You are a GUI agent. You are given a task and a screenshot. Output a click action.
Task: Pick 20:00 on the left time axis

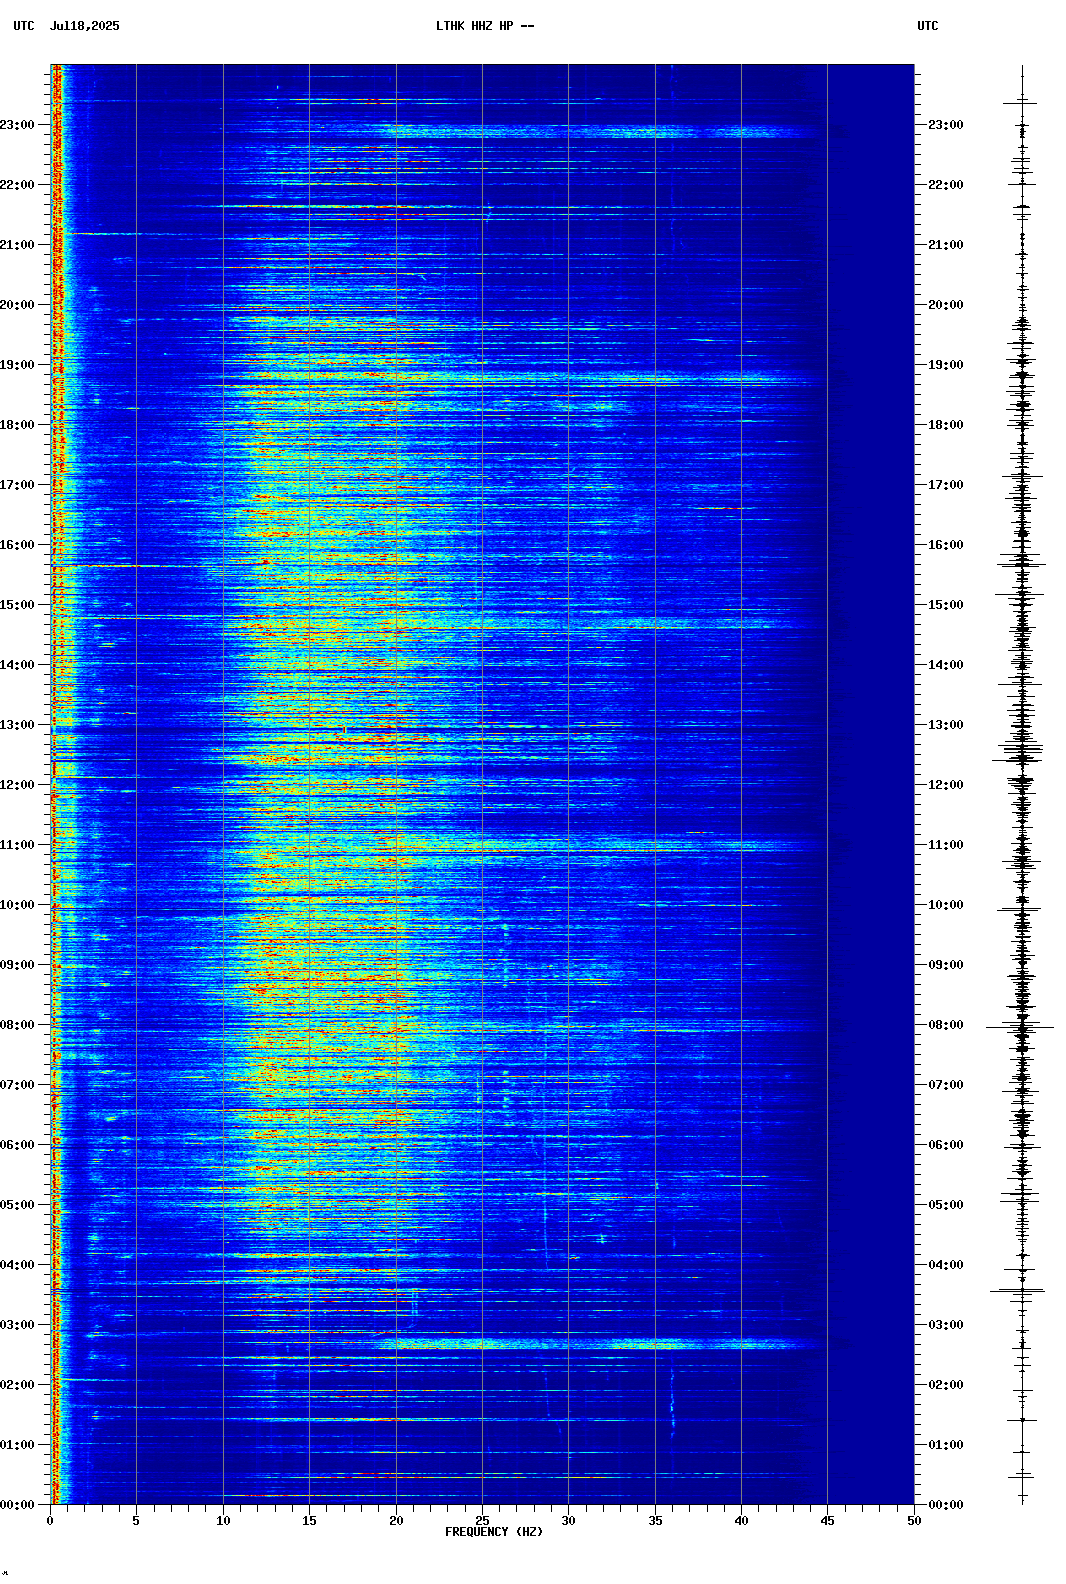pos(17,305)
